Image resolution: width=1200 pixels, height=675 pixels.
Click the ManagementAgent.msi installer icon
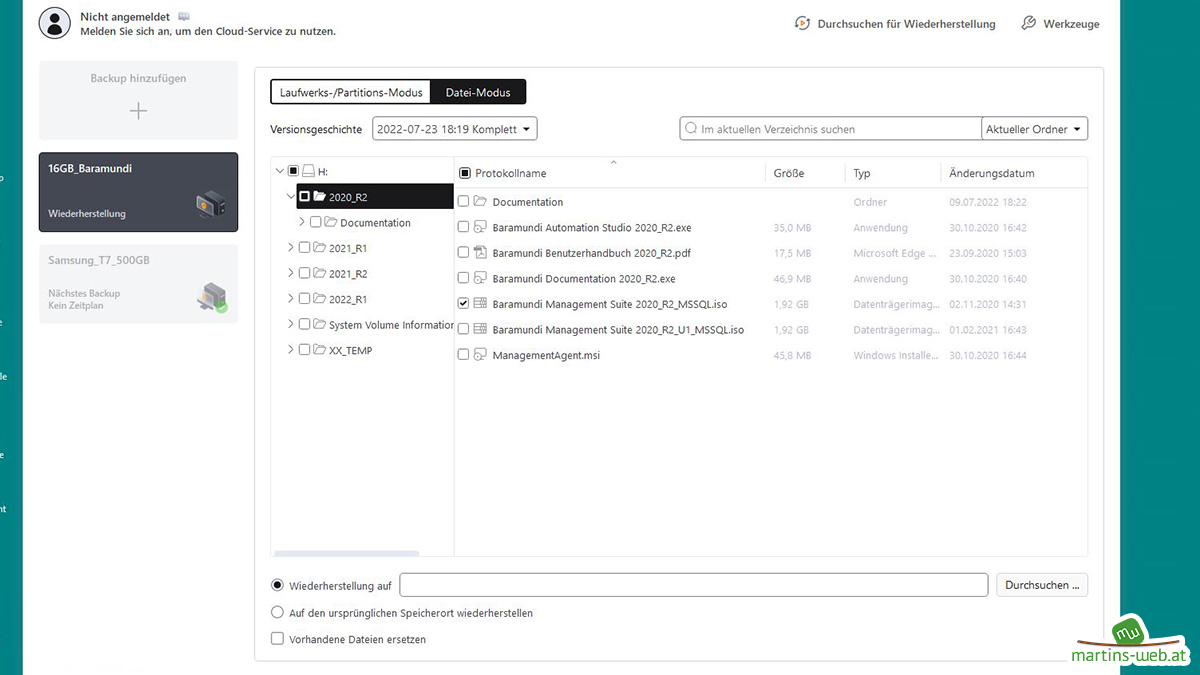click(480, 354)
